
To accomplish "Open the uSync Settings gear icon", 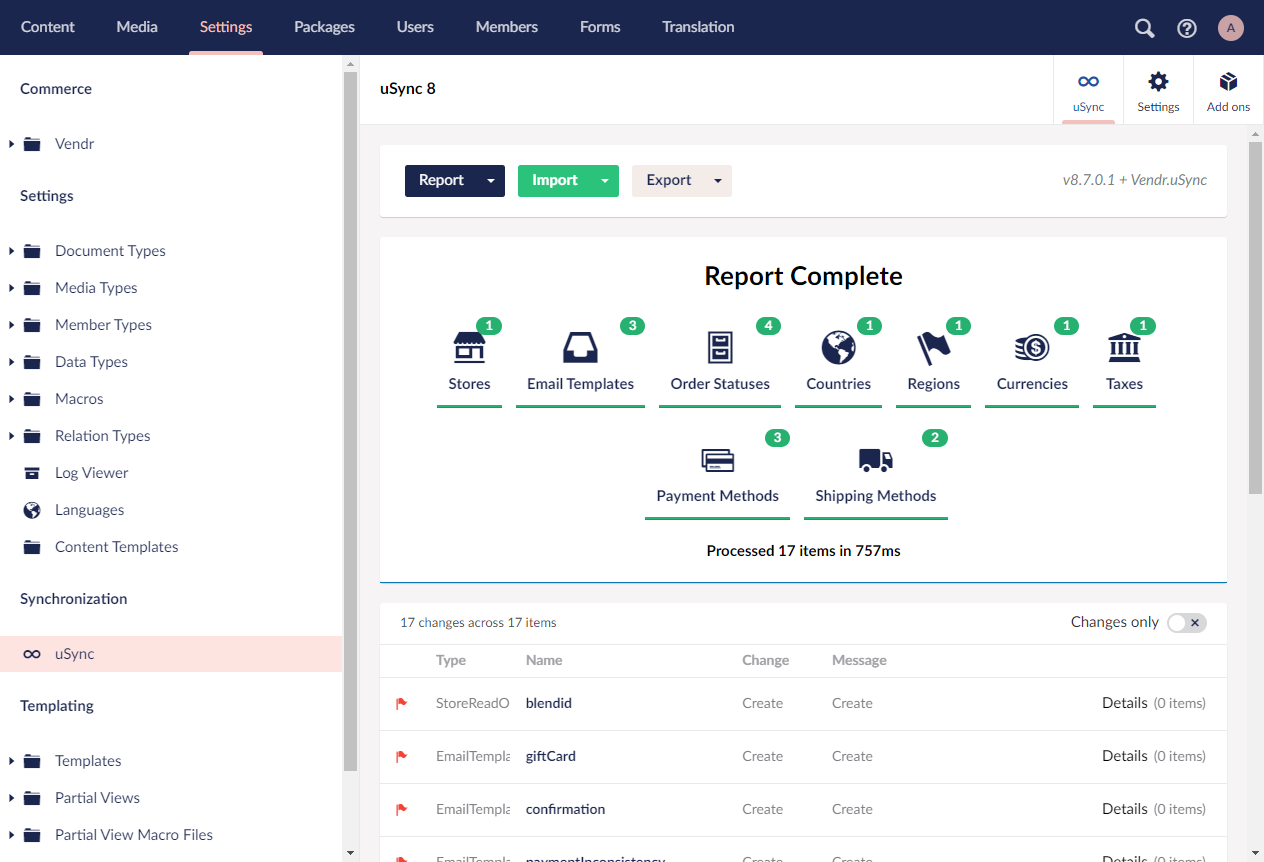I will point(1158,81).
